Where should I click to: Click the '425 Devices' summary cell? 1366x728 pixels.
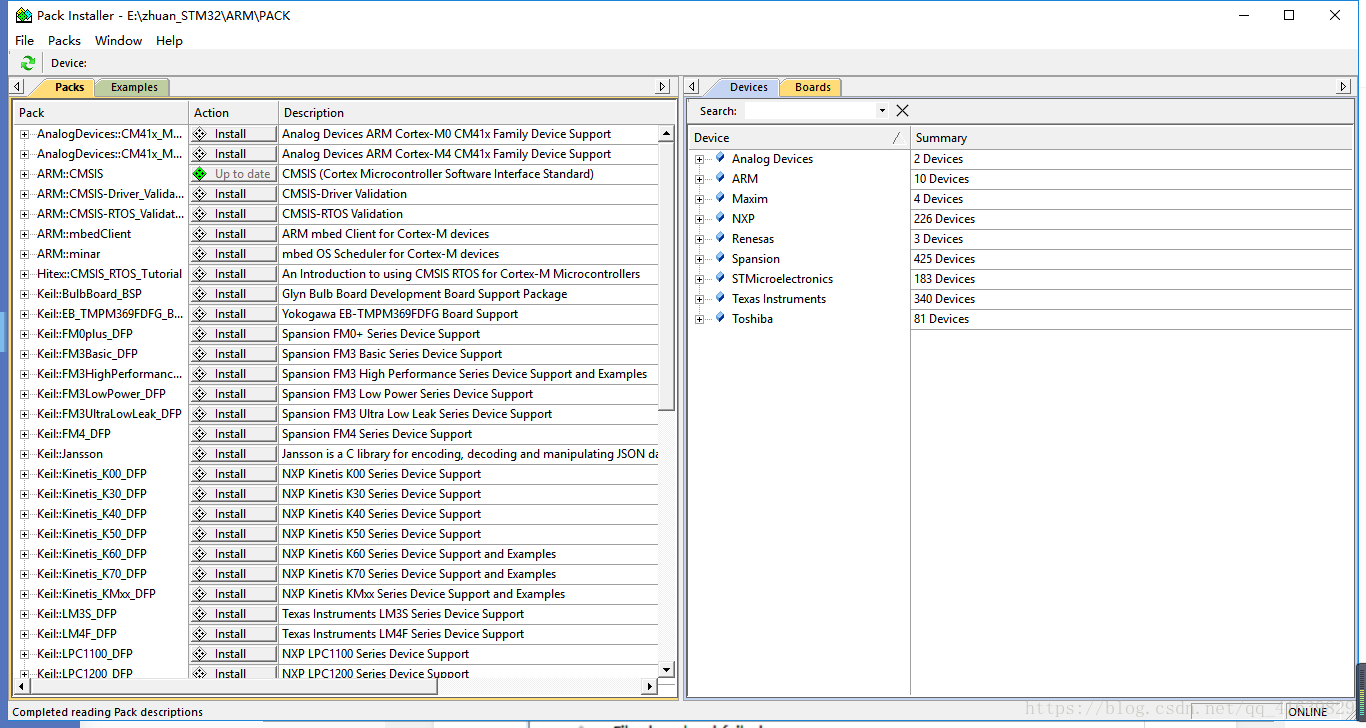coord(944,259)
